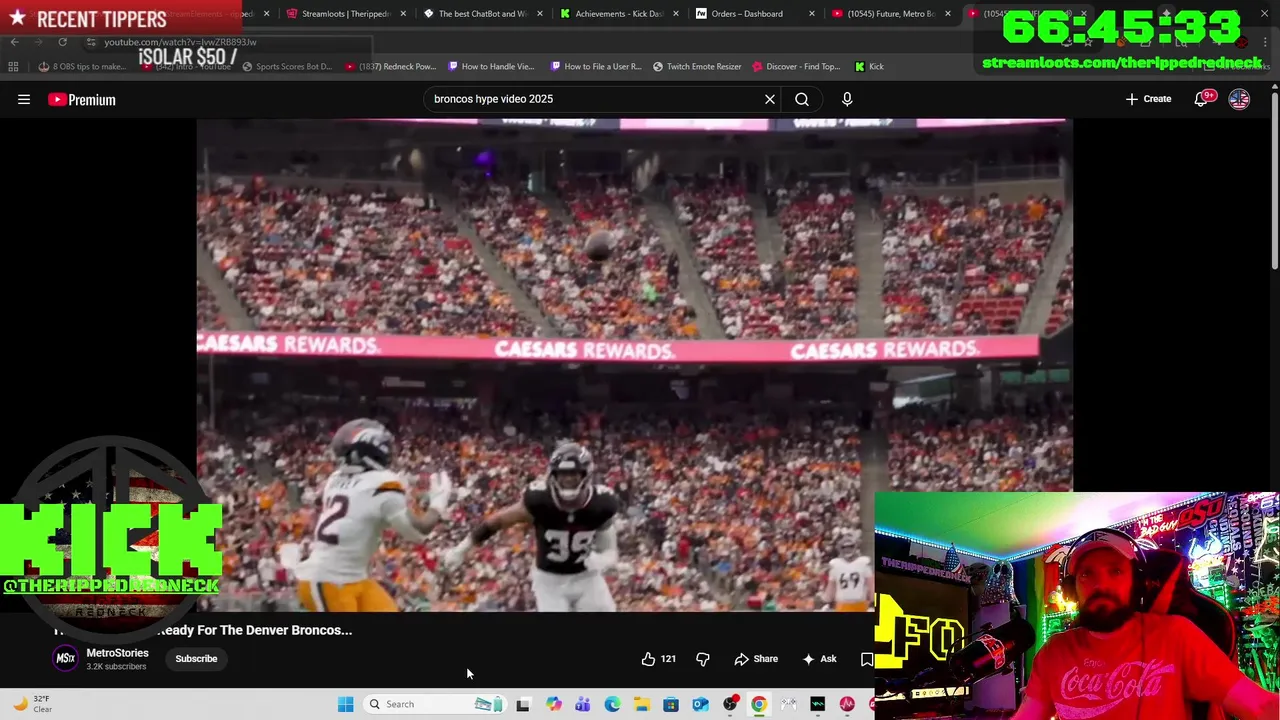Open the How to Handle Vie... bookmark
Image resolution: width=1280 pixels, height=720 pixels.
coord(491,66)
